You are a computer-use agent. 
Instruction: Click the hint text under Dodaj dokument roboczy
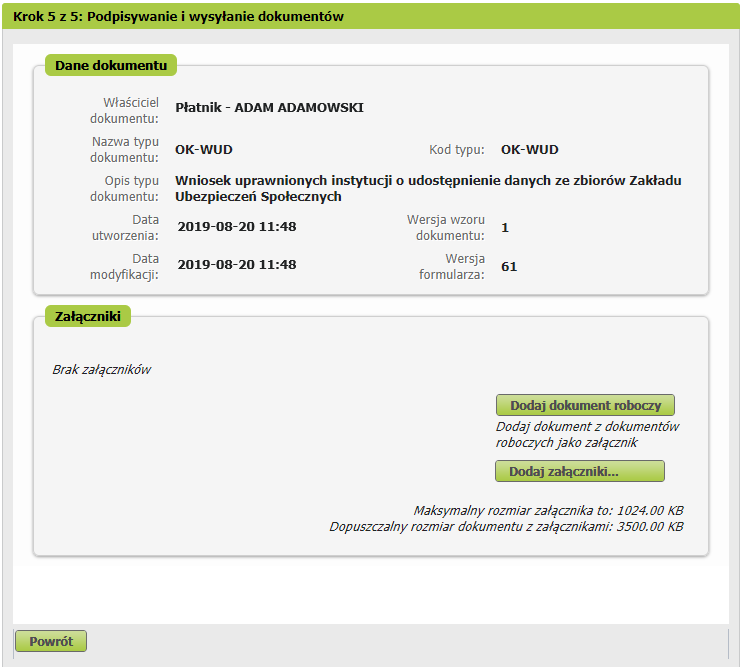tap(587, 434)
